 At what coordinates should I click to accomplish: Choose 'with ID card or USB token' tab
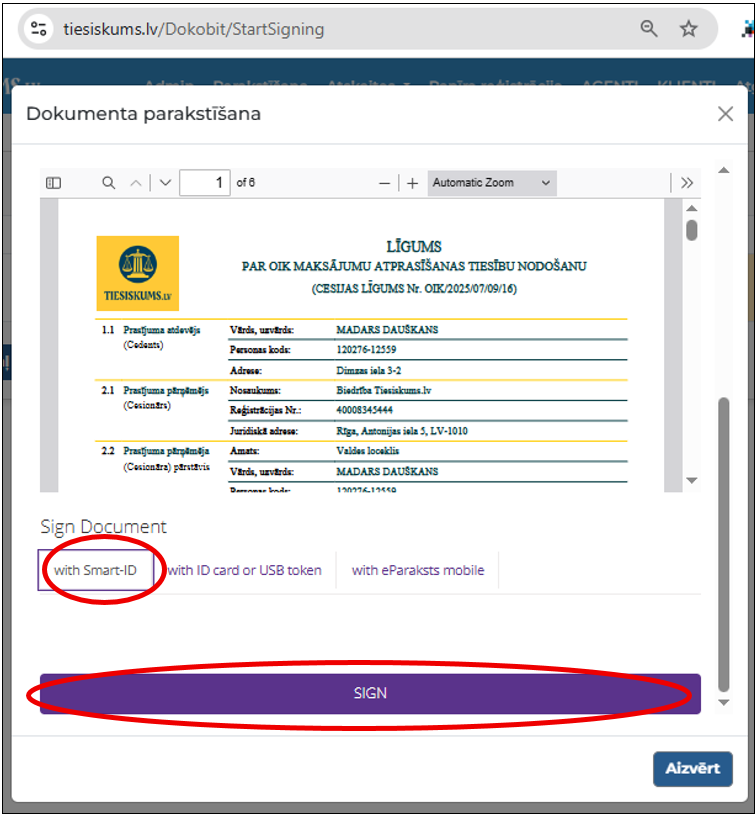(x=245, y=570)
